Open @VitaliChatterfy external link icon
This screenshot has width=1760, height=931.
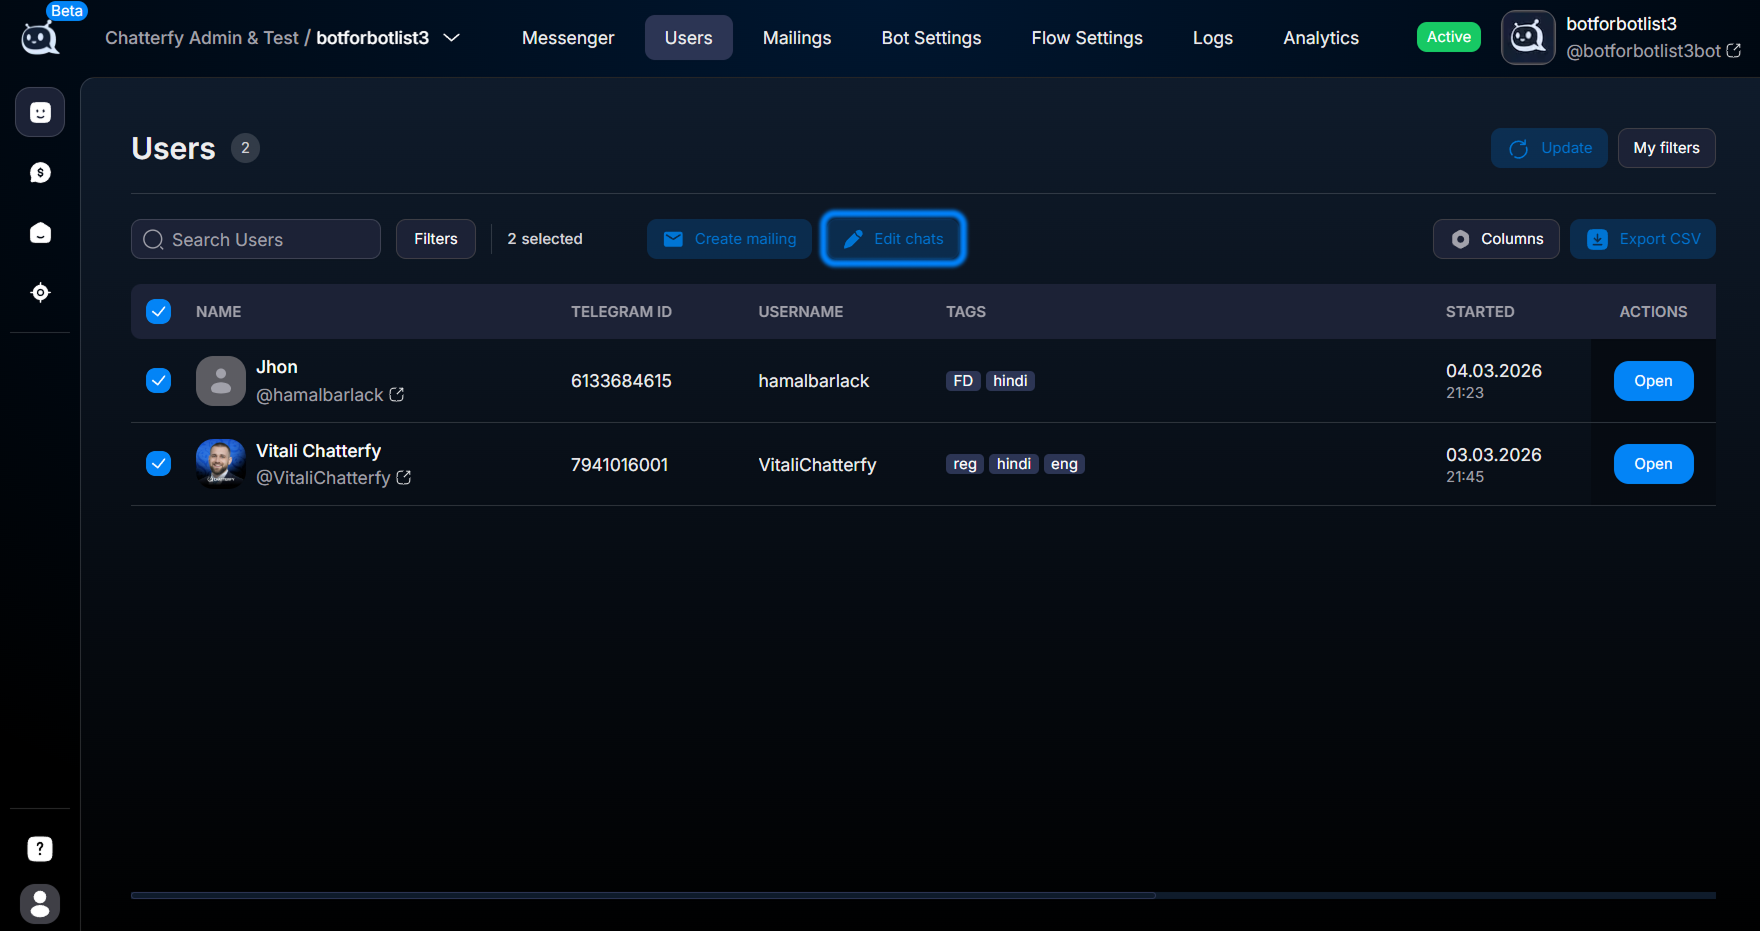(404, 478)
